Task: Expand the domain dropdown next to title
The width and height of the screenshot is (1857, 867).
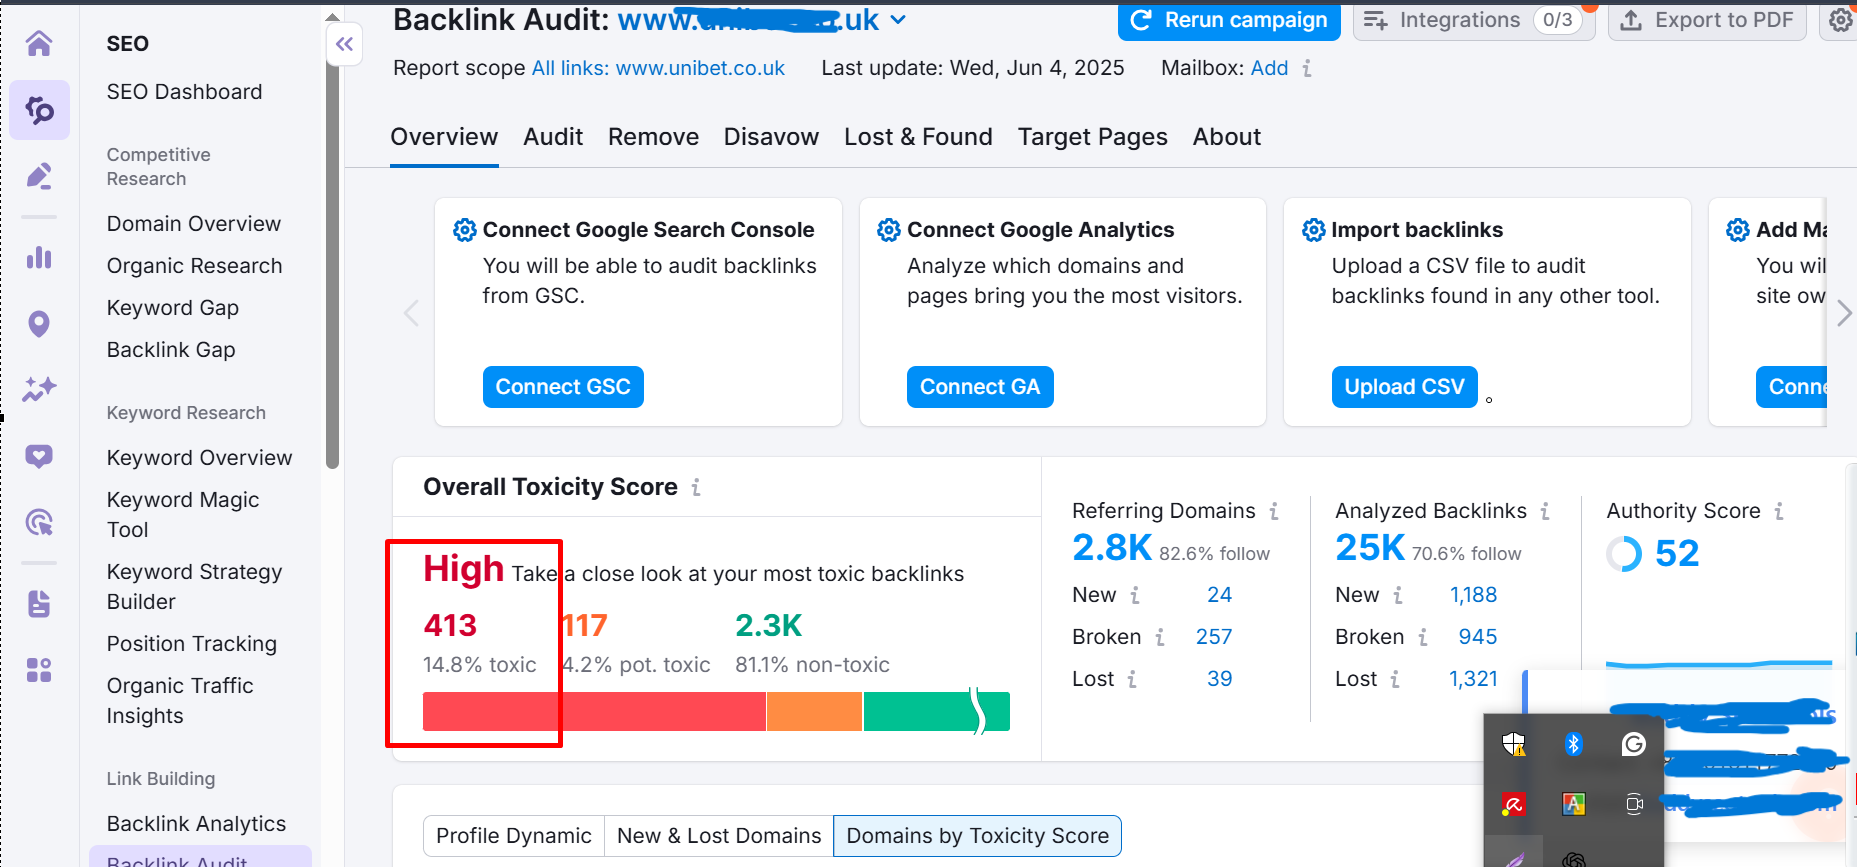Action: pyautogui.click(x=898, y=20)
